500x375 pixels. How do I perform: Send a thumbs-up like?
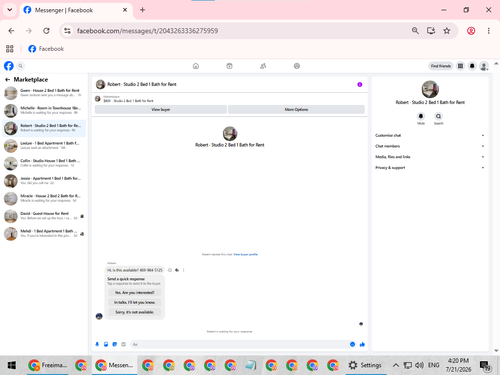pos(362,344)
